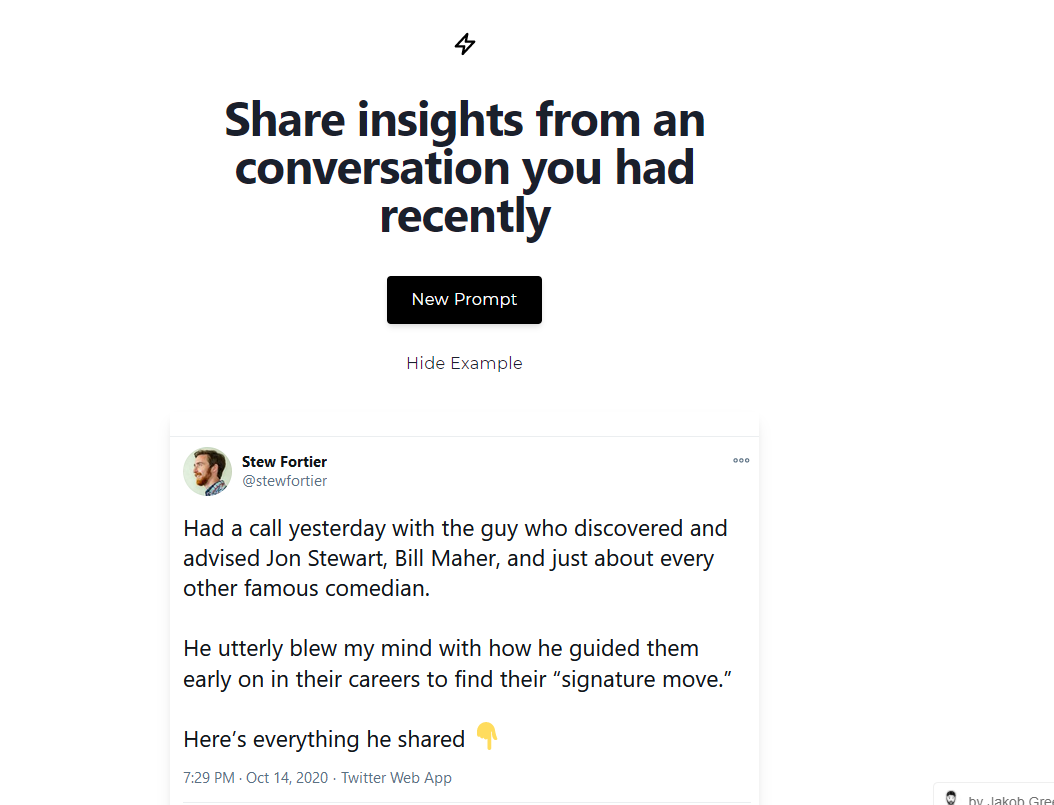Click the 'Had a call yesterday' tweet paragraph
Viewport: 1054px width, 805px height.
pos(455,558)
